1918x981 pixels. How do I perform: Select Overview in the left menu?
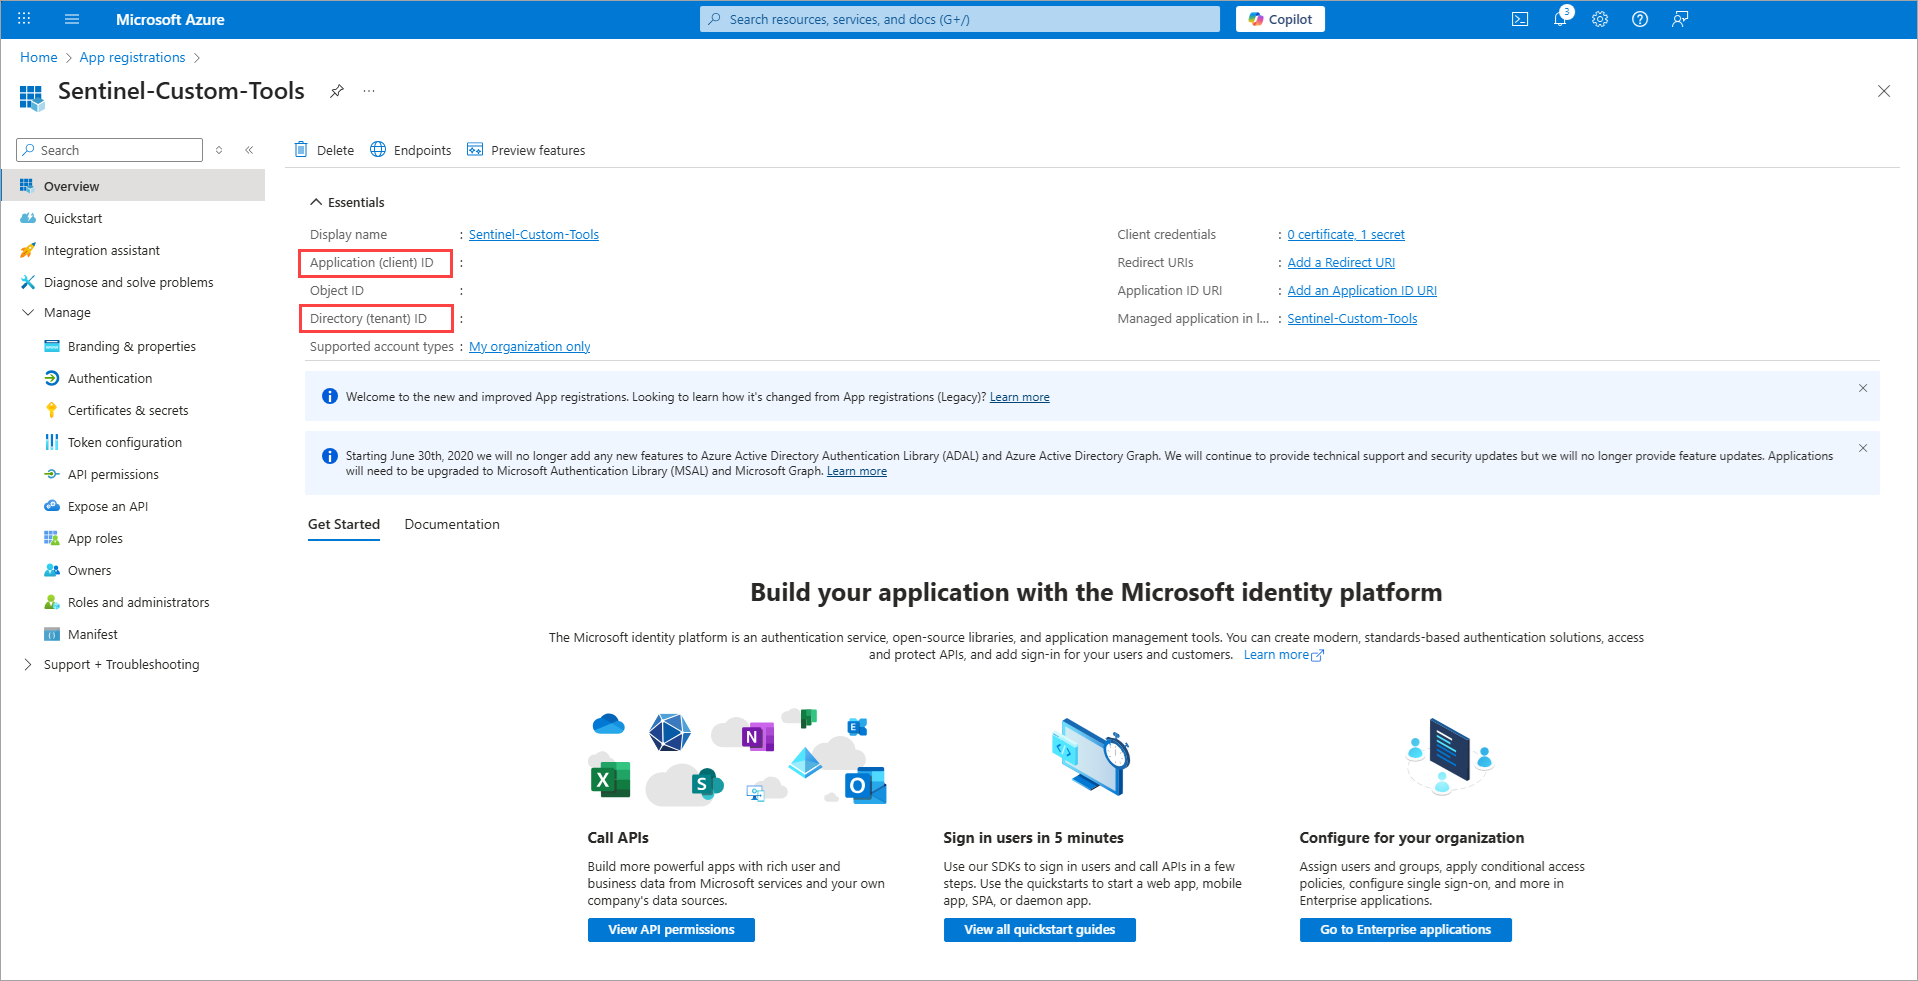click(x=133, y=186)
